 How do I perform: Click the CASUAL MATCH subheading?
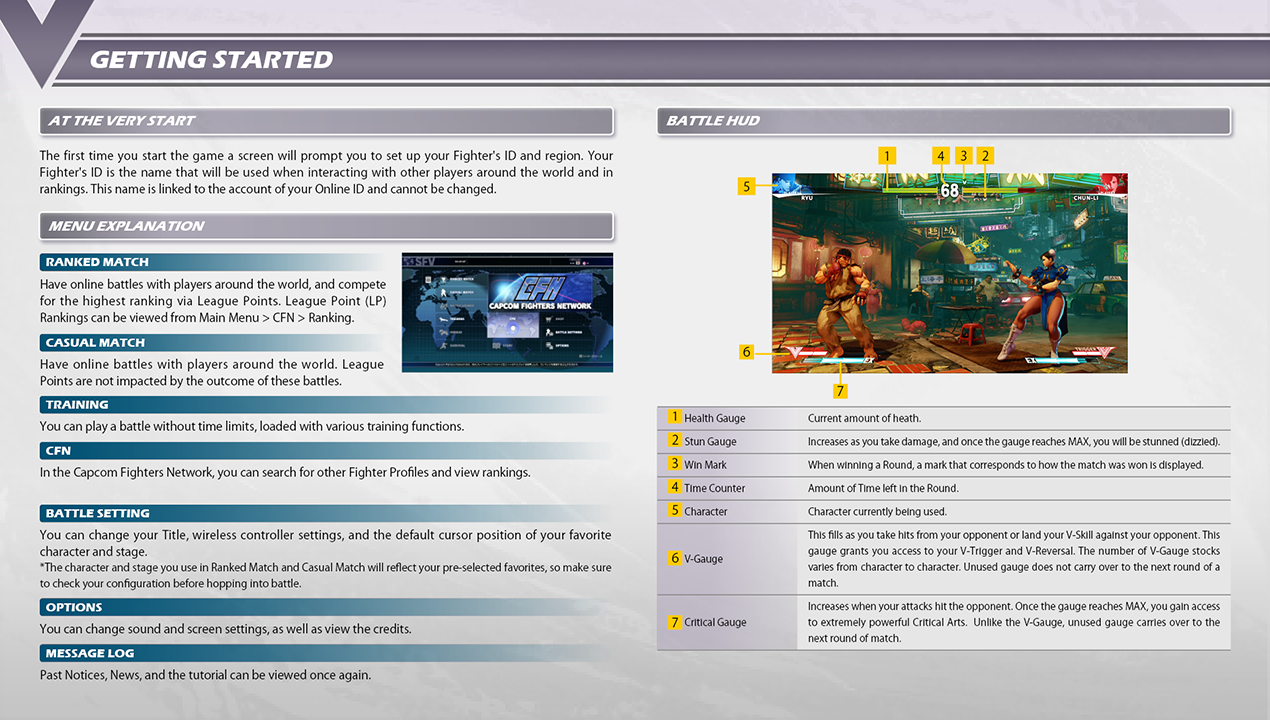click(x=95, y=342)
